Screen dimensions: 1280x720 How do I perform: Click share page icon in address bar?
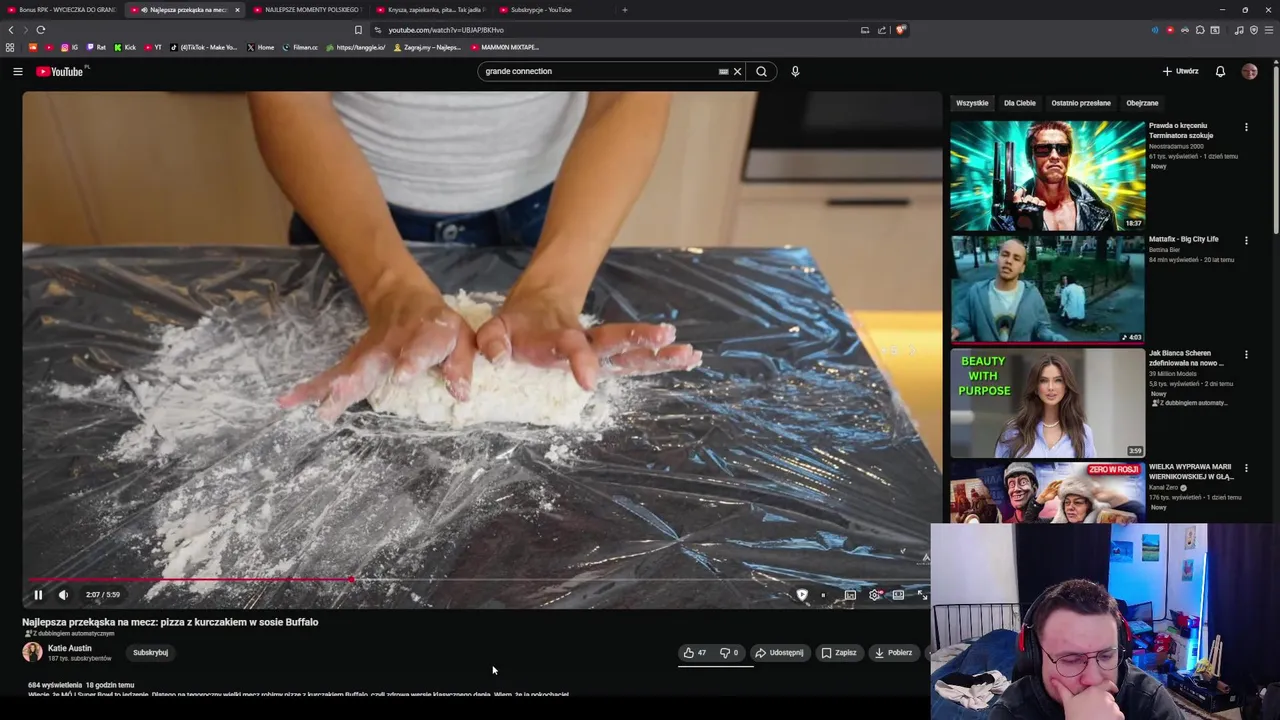(882, 30)
